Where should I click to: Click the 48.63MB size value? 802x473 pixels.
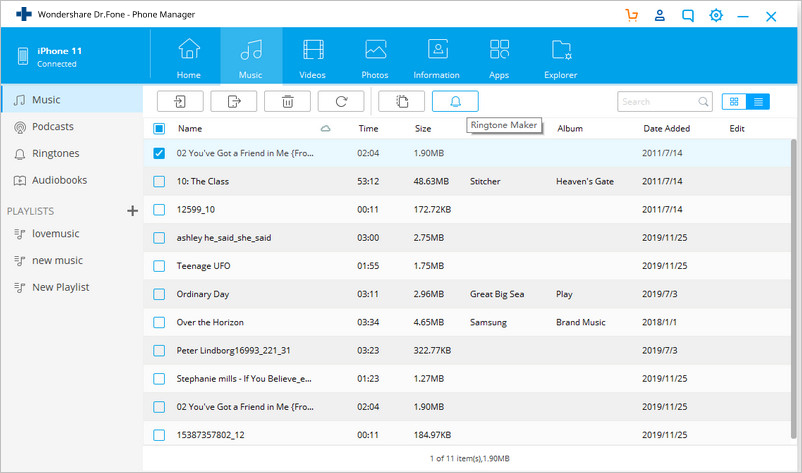[431, 182]
